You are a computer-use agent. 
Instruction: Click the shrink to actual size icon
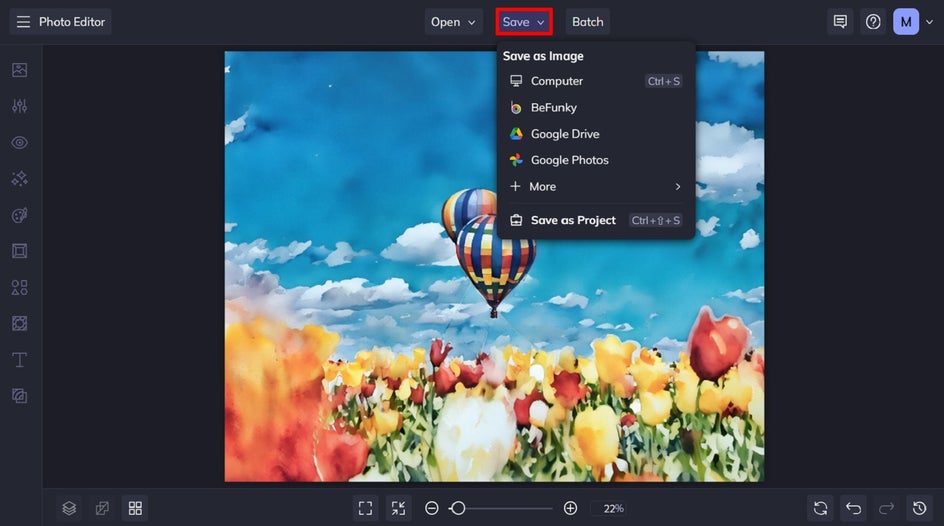(x=399, y=508)
